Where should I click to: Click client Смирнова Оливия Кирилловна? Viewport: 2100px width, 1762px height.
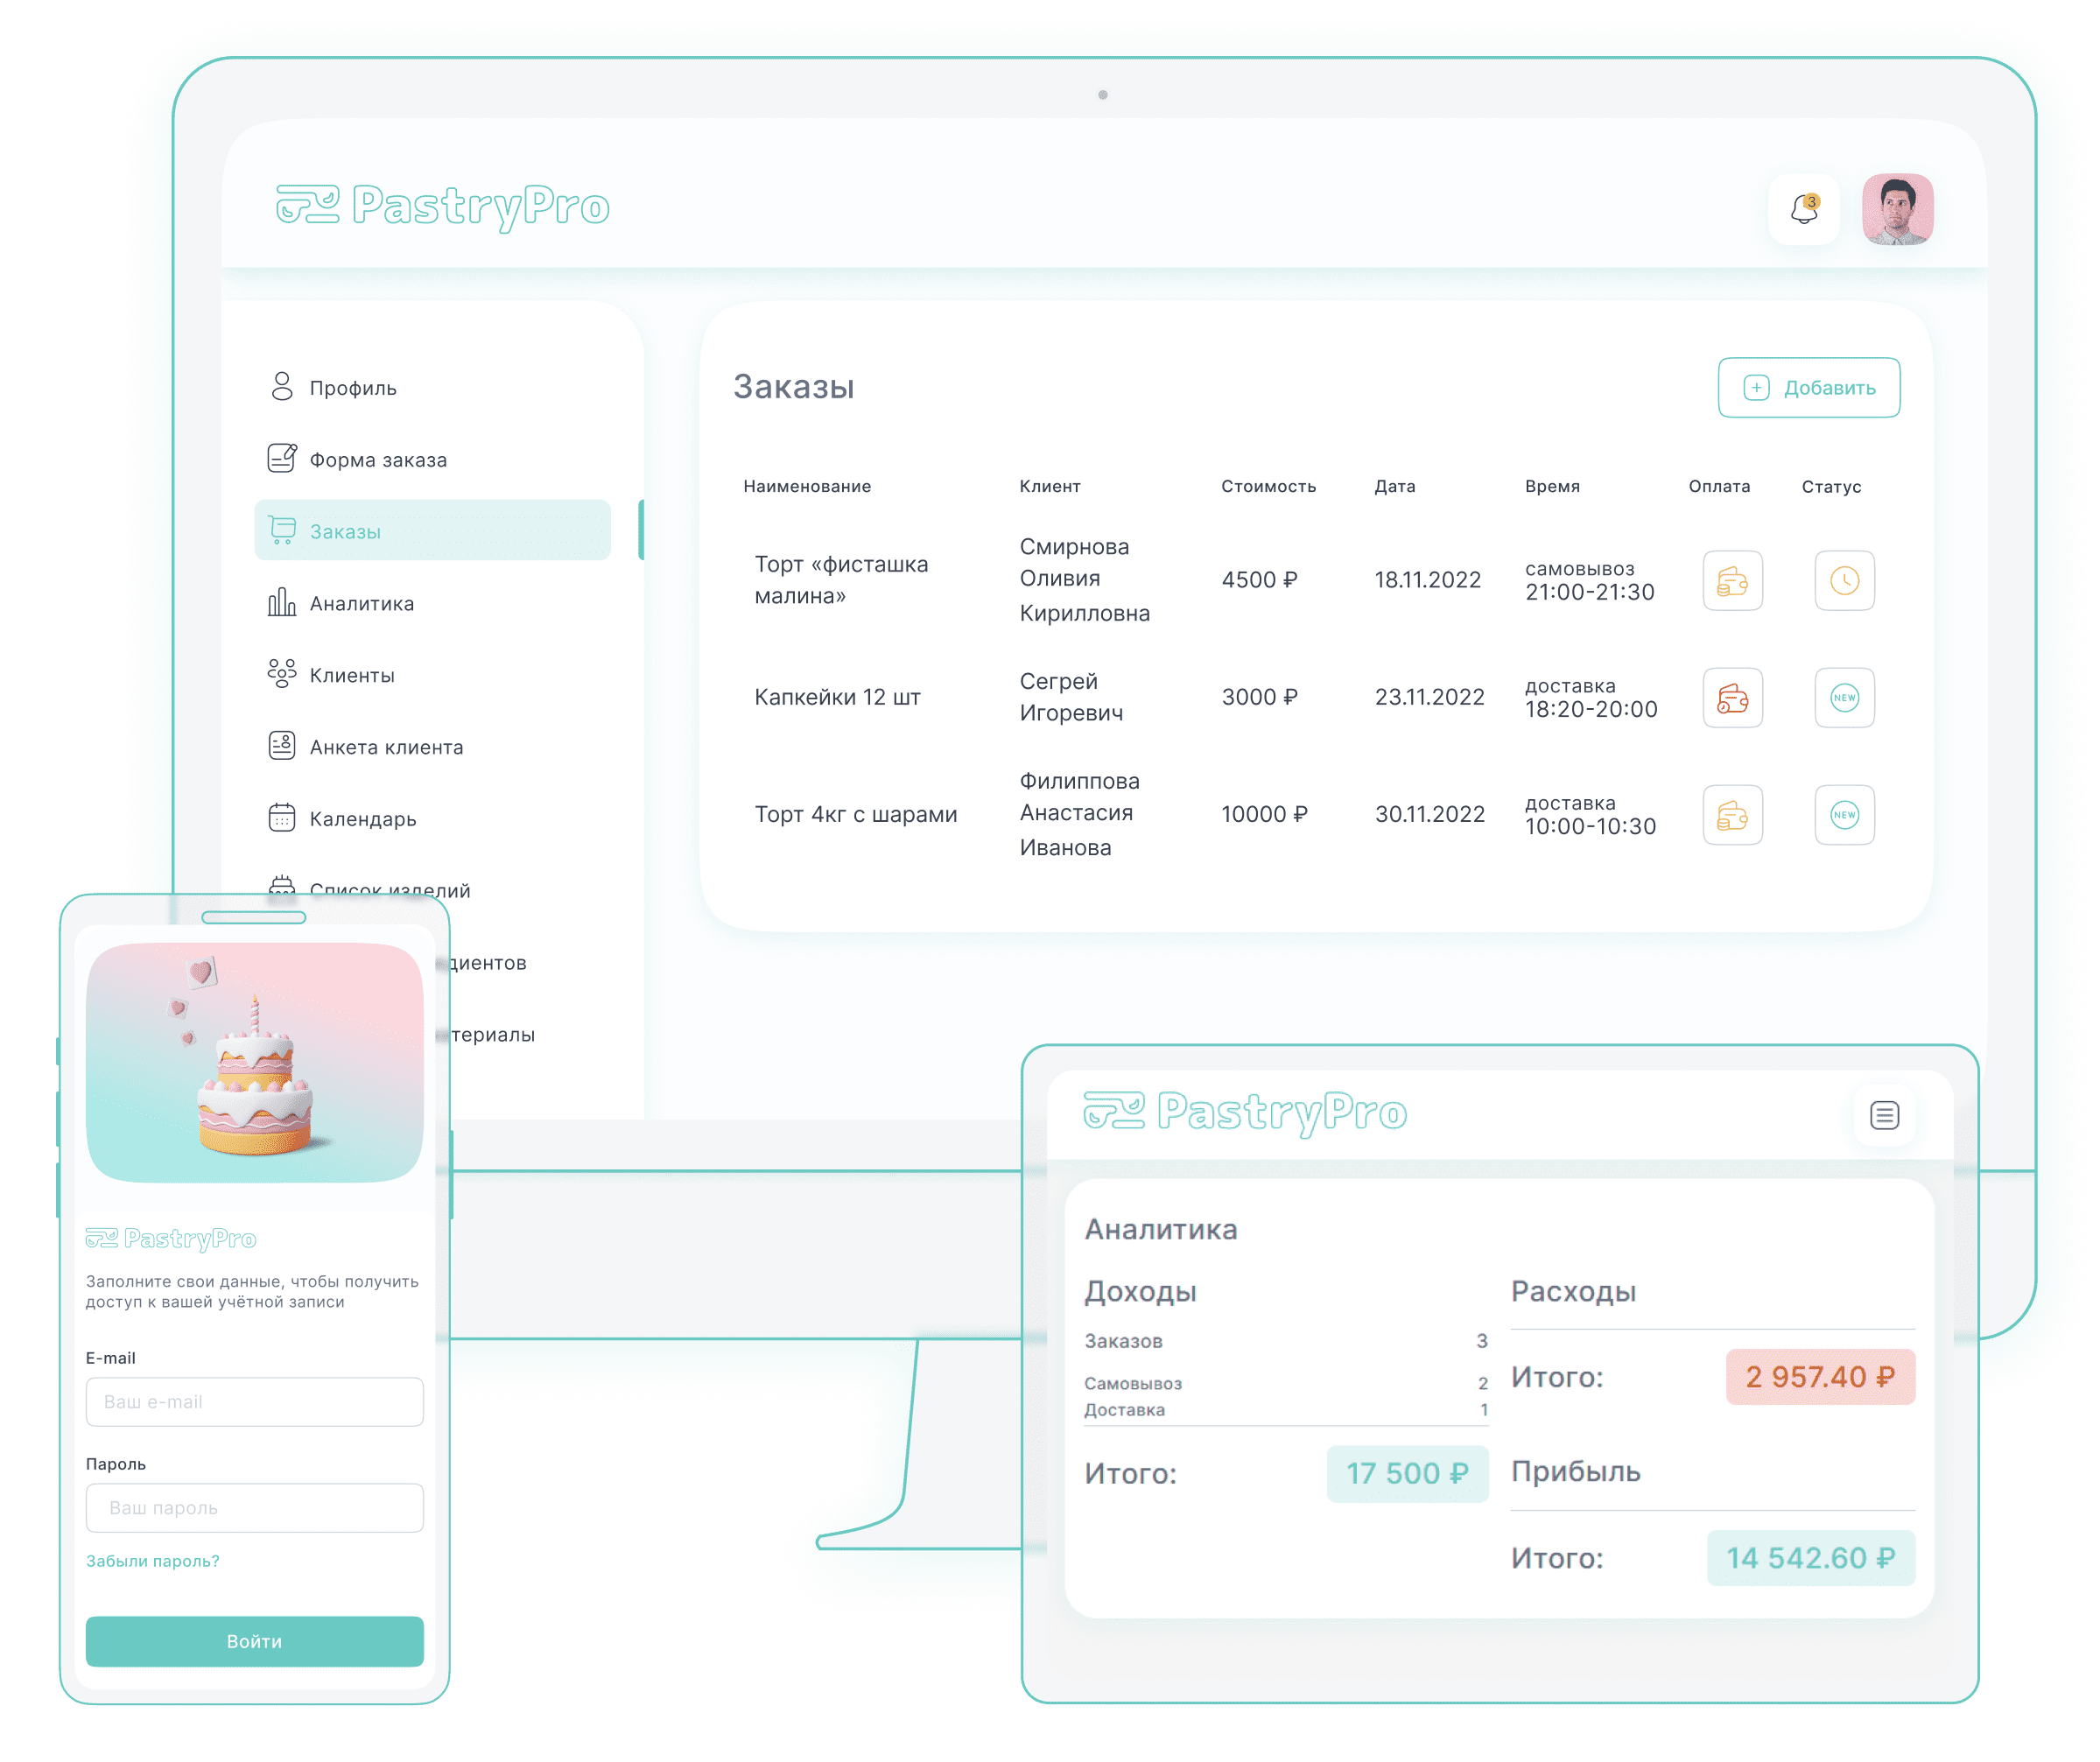[1084, 580]
